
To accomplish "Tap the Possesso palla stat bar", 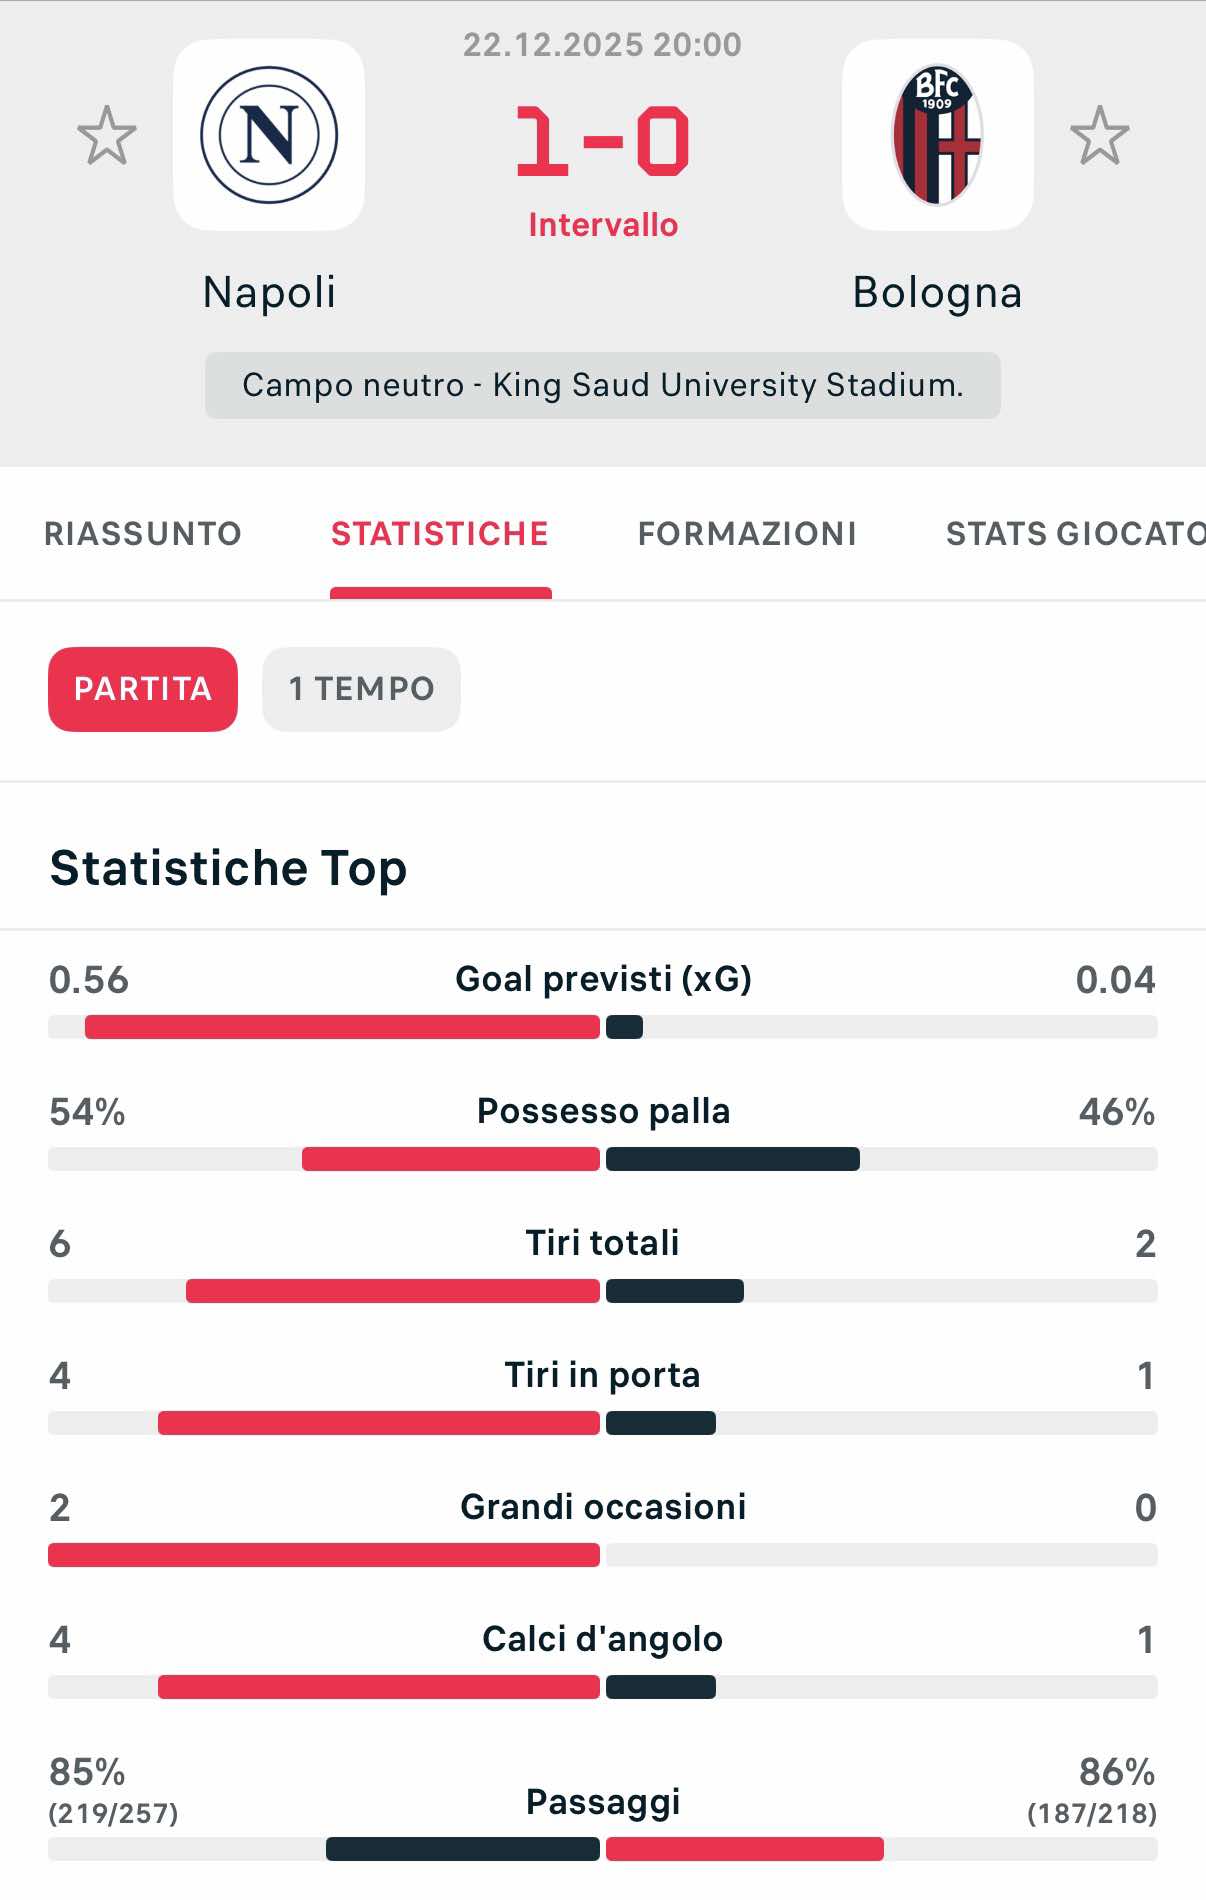I will [603, 1159].
